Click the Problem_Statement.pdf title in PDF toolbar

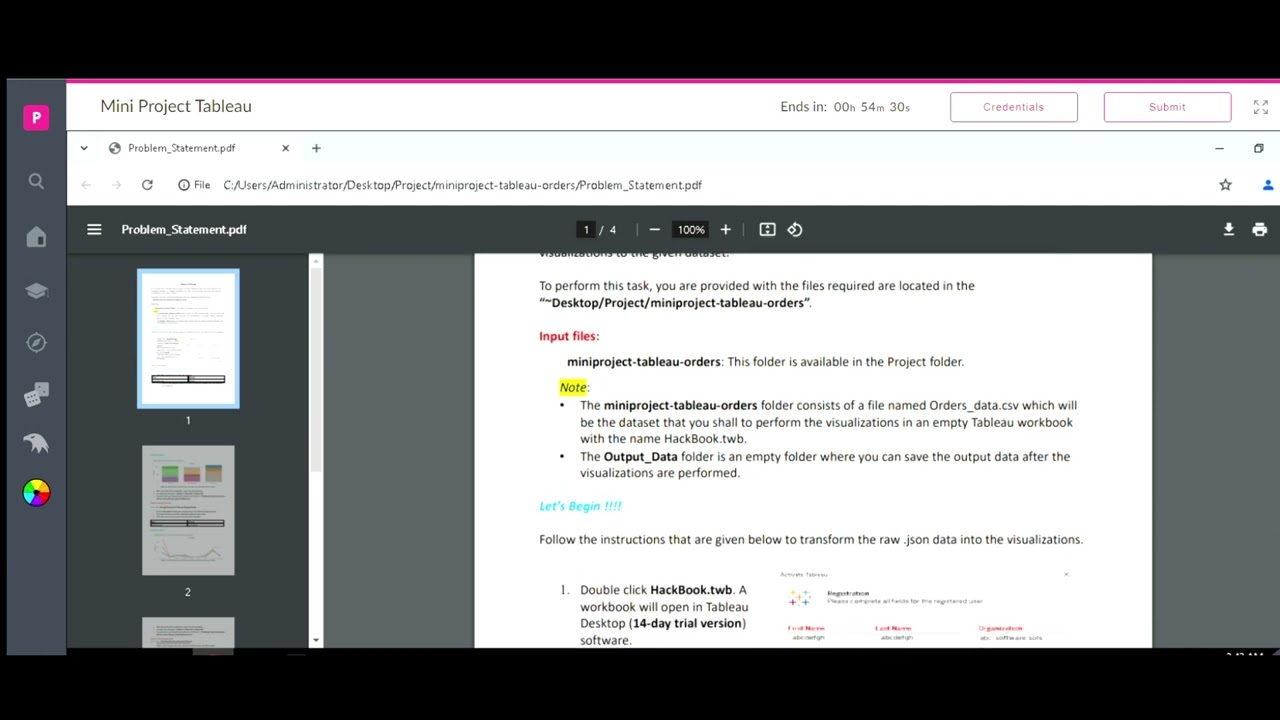click(x=184, y=229)
